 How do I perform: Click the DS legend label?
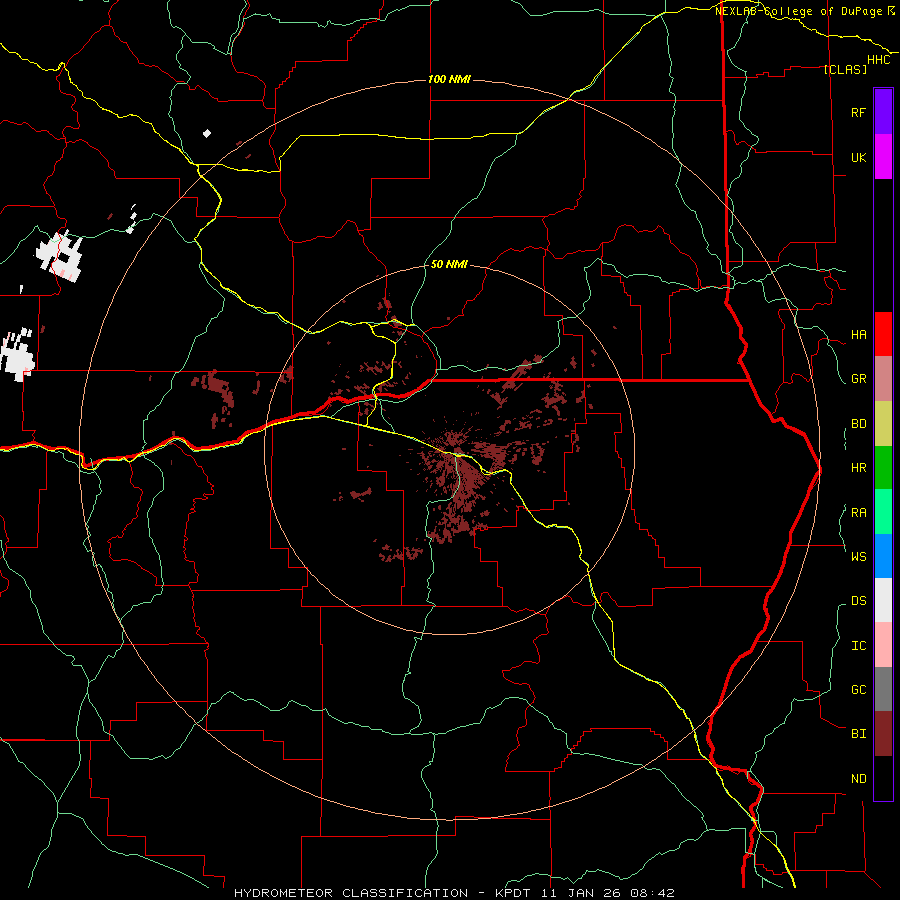858,601
